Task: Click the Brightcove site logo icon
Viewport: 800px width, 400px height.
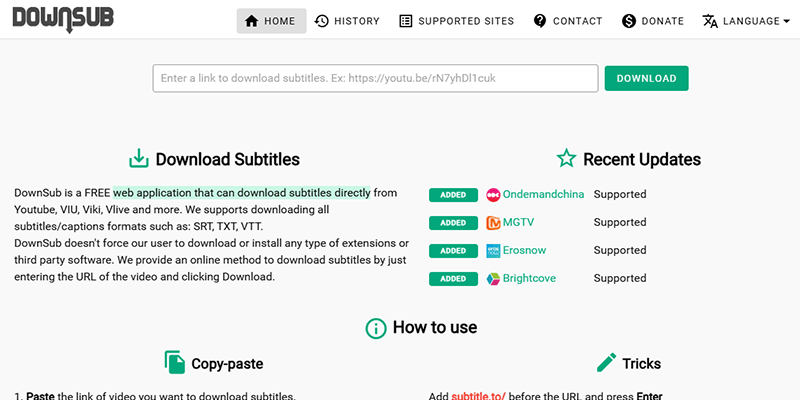Action: 493,278
